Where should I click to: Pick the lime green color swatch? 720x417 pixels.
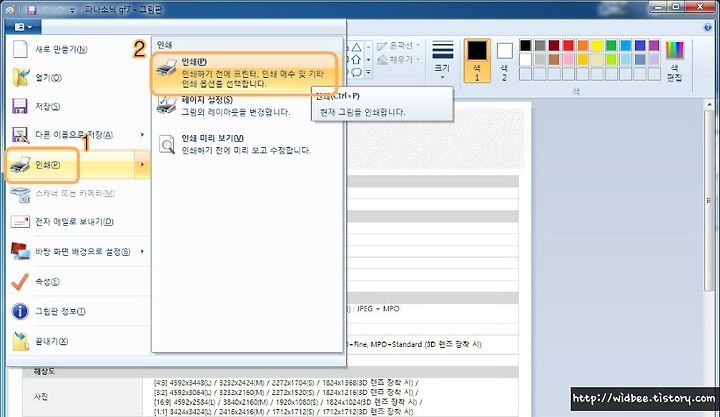[x=611, y=59]
